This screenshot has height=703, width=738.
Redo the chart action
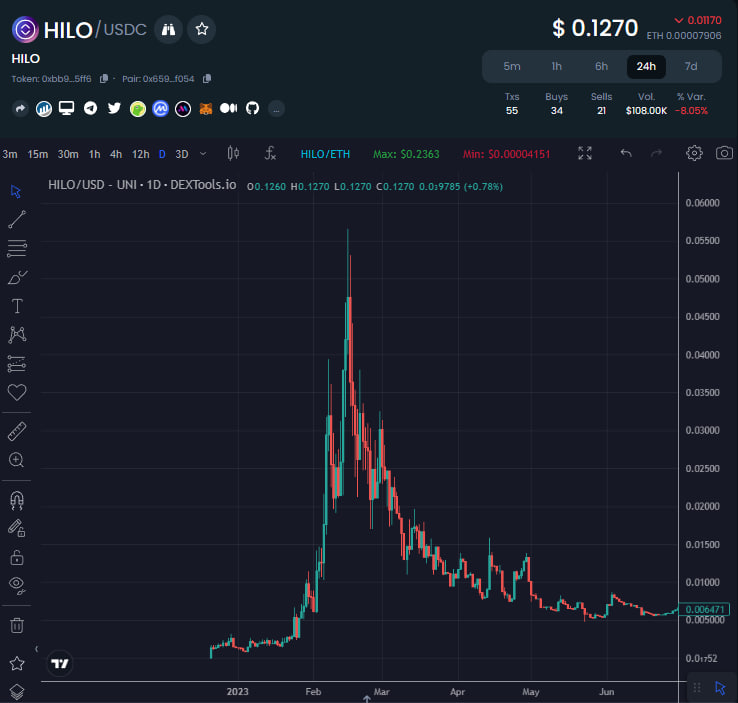click(x=657, y=153)
